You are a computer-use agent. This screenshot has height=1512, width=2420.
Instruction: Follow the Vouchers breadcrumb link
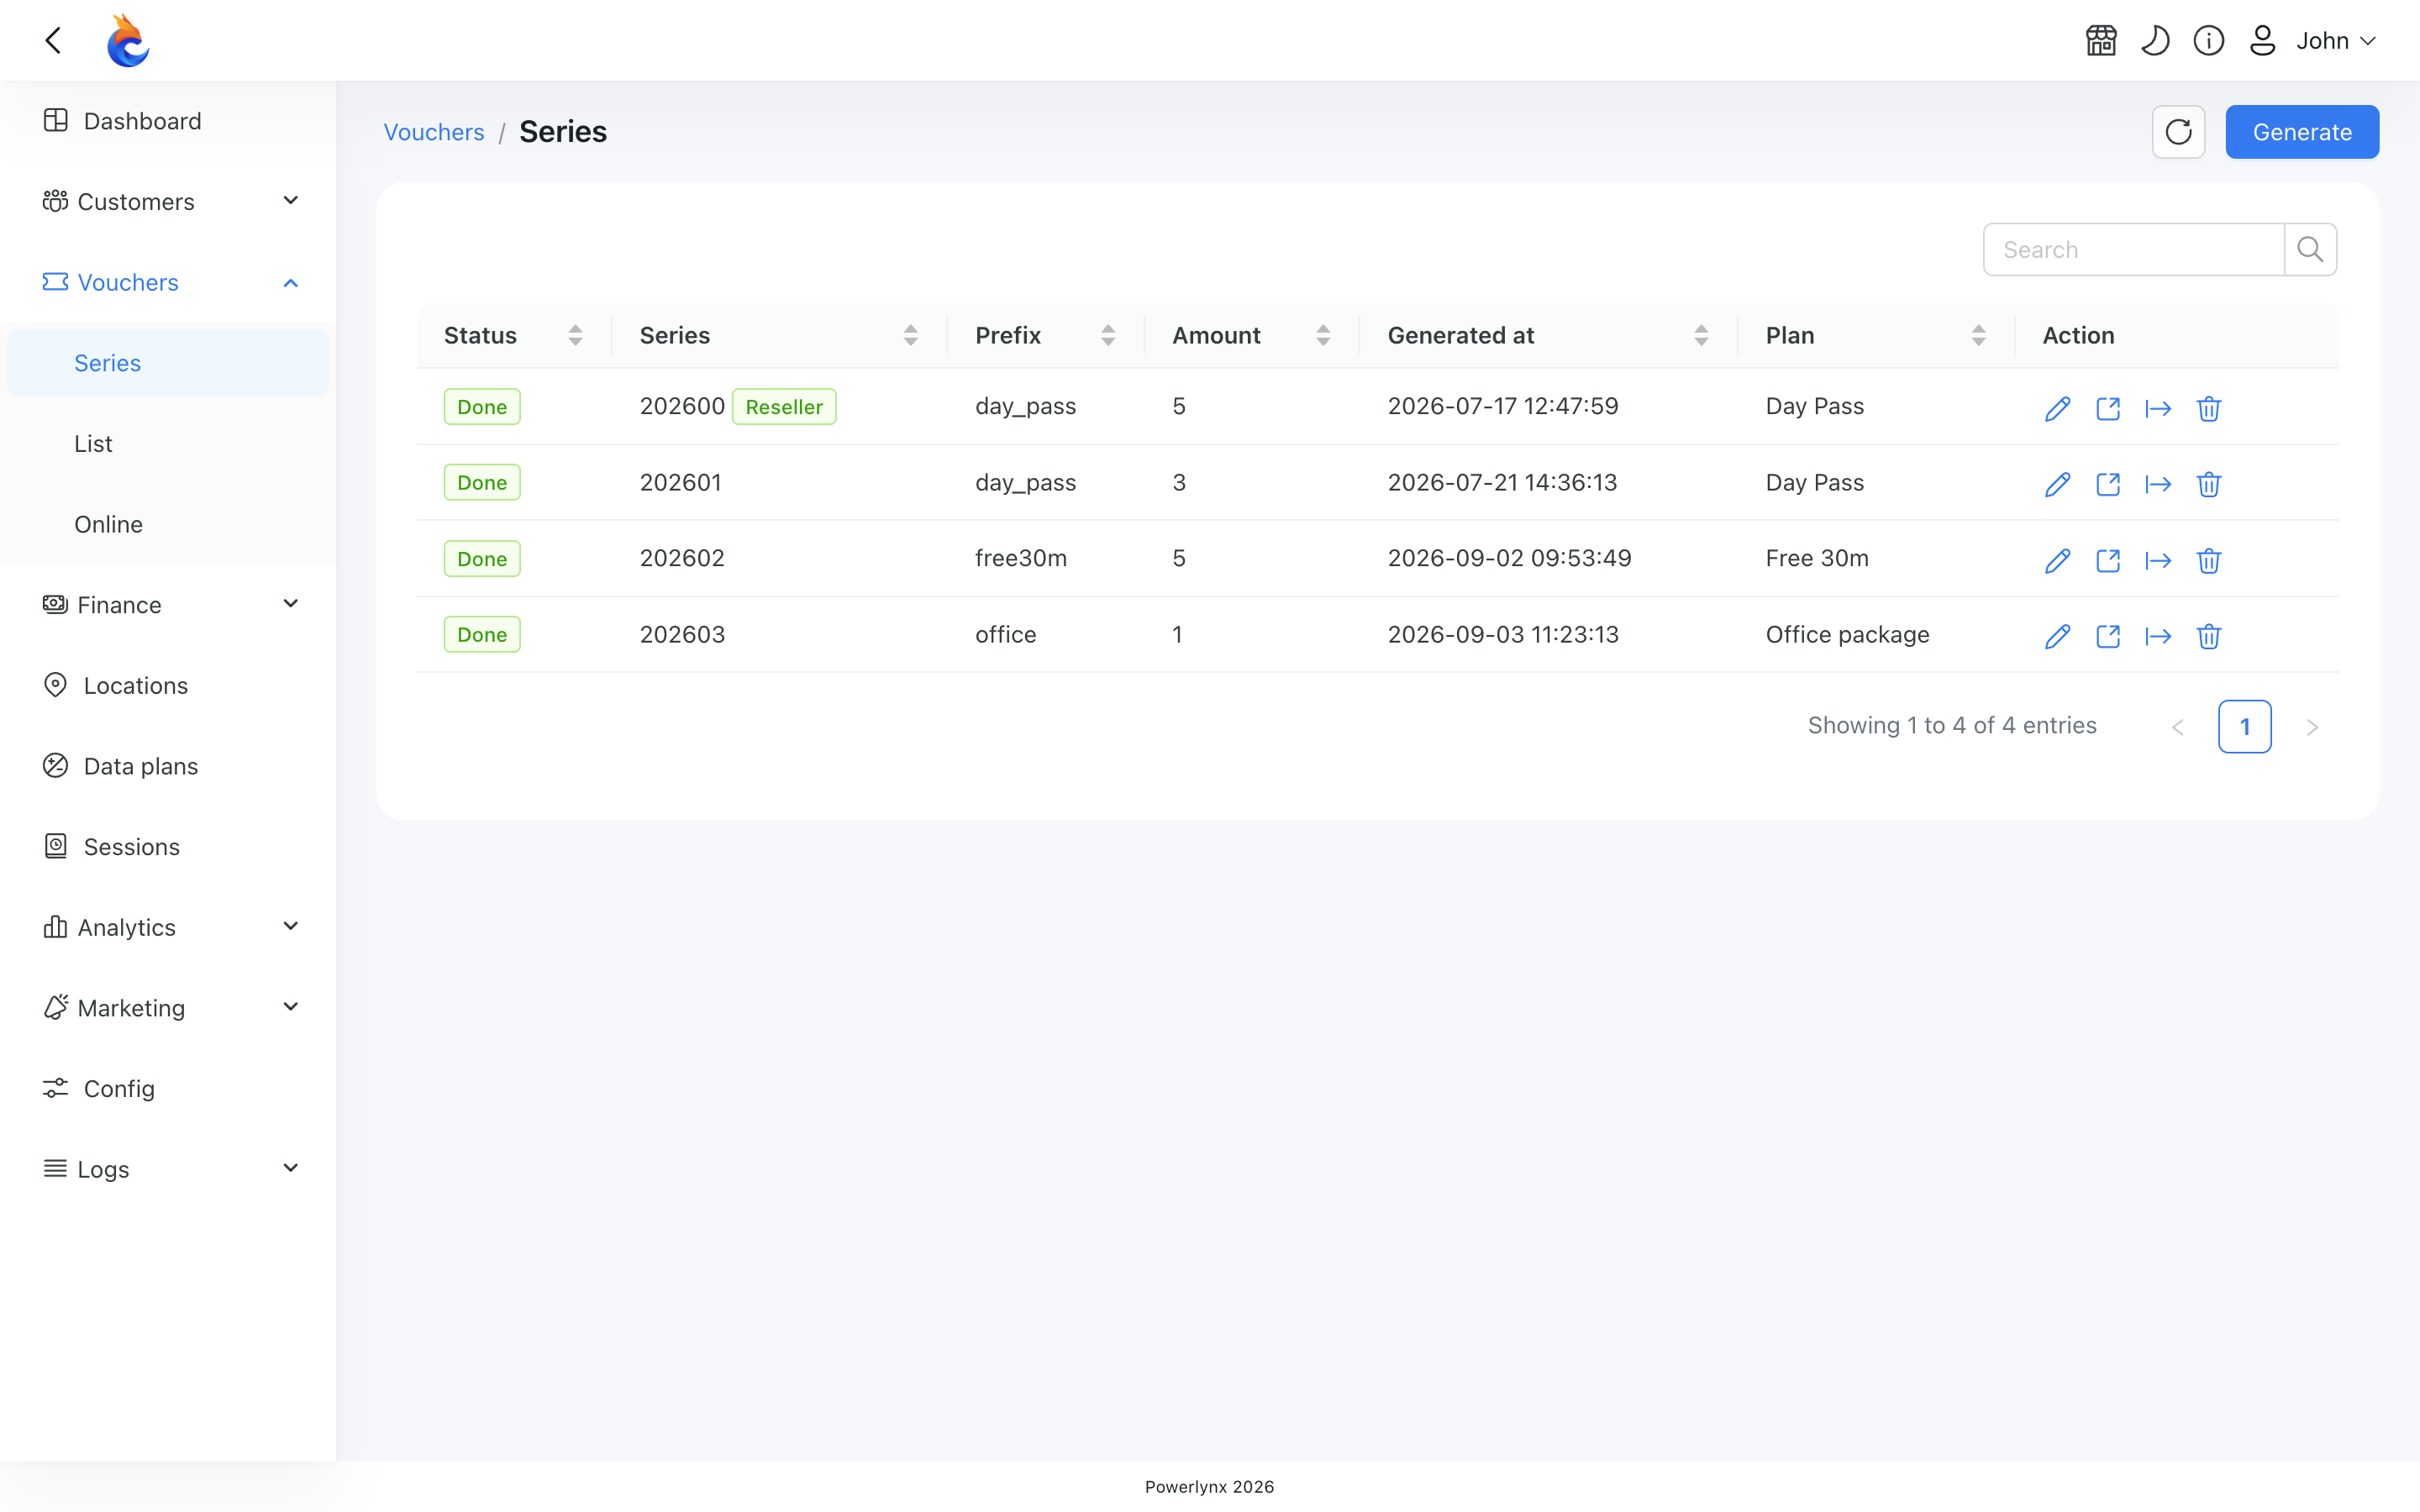[434, 132]
